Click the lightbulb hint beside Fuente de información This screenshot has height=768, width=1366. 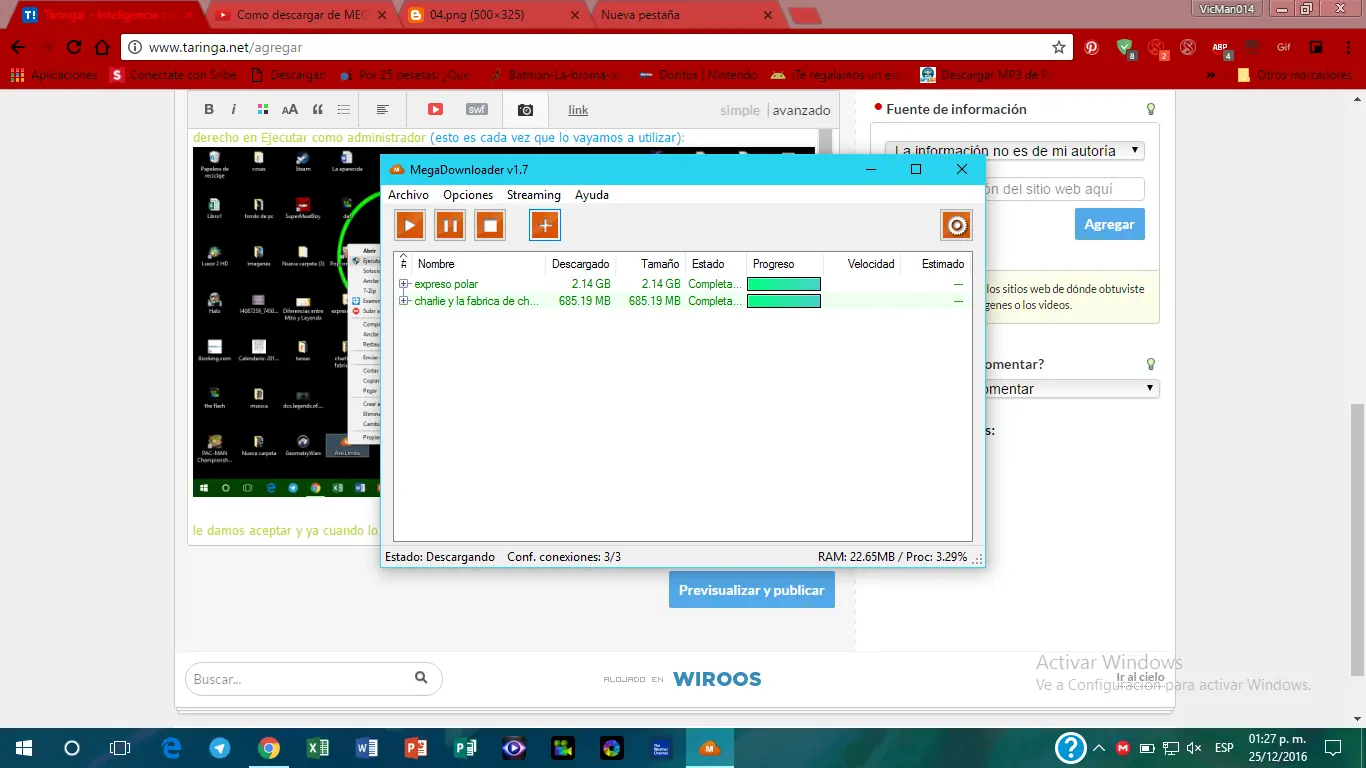tap(1150, 109)
